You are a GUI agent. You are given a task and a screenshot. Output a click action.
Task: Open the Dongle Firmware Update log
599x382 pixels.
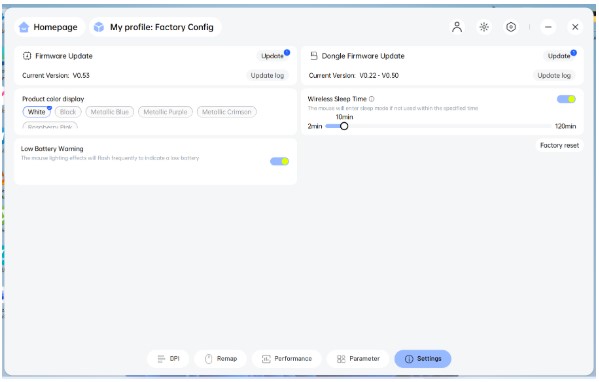pyautogui.click(x=554, y=76)
